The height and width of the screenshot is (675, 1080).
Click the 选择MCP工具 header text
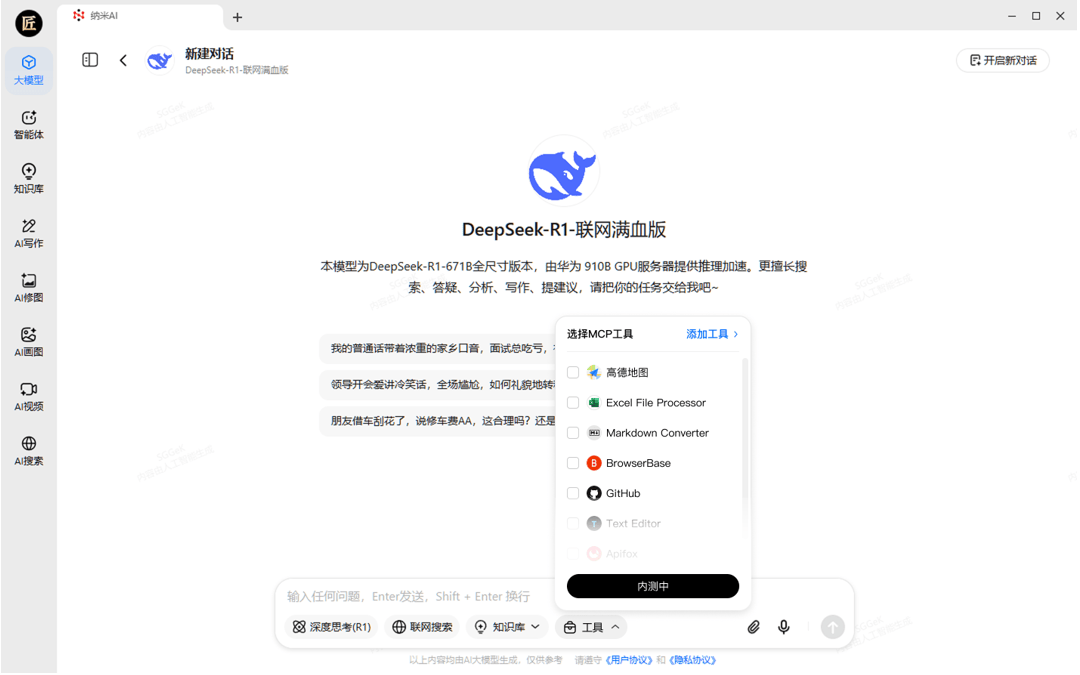pyautogui.click(x=600, y=334)
